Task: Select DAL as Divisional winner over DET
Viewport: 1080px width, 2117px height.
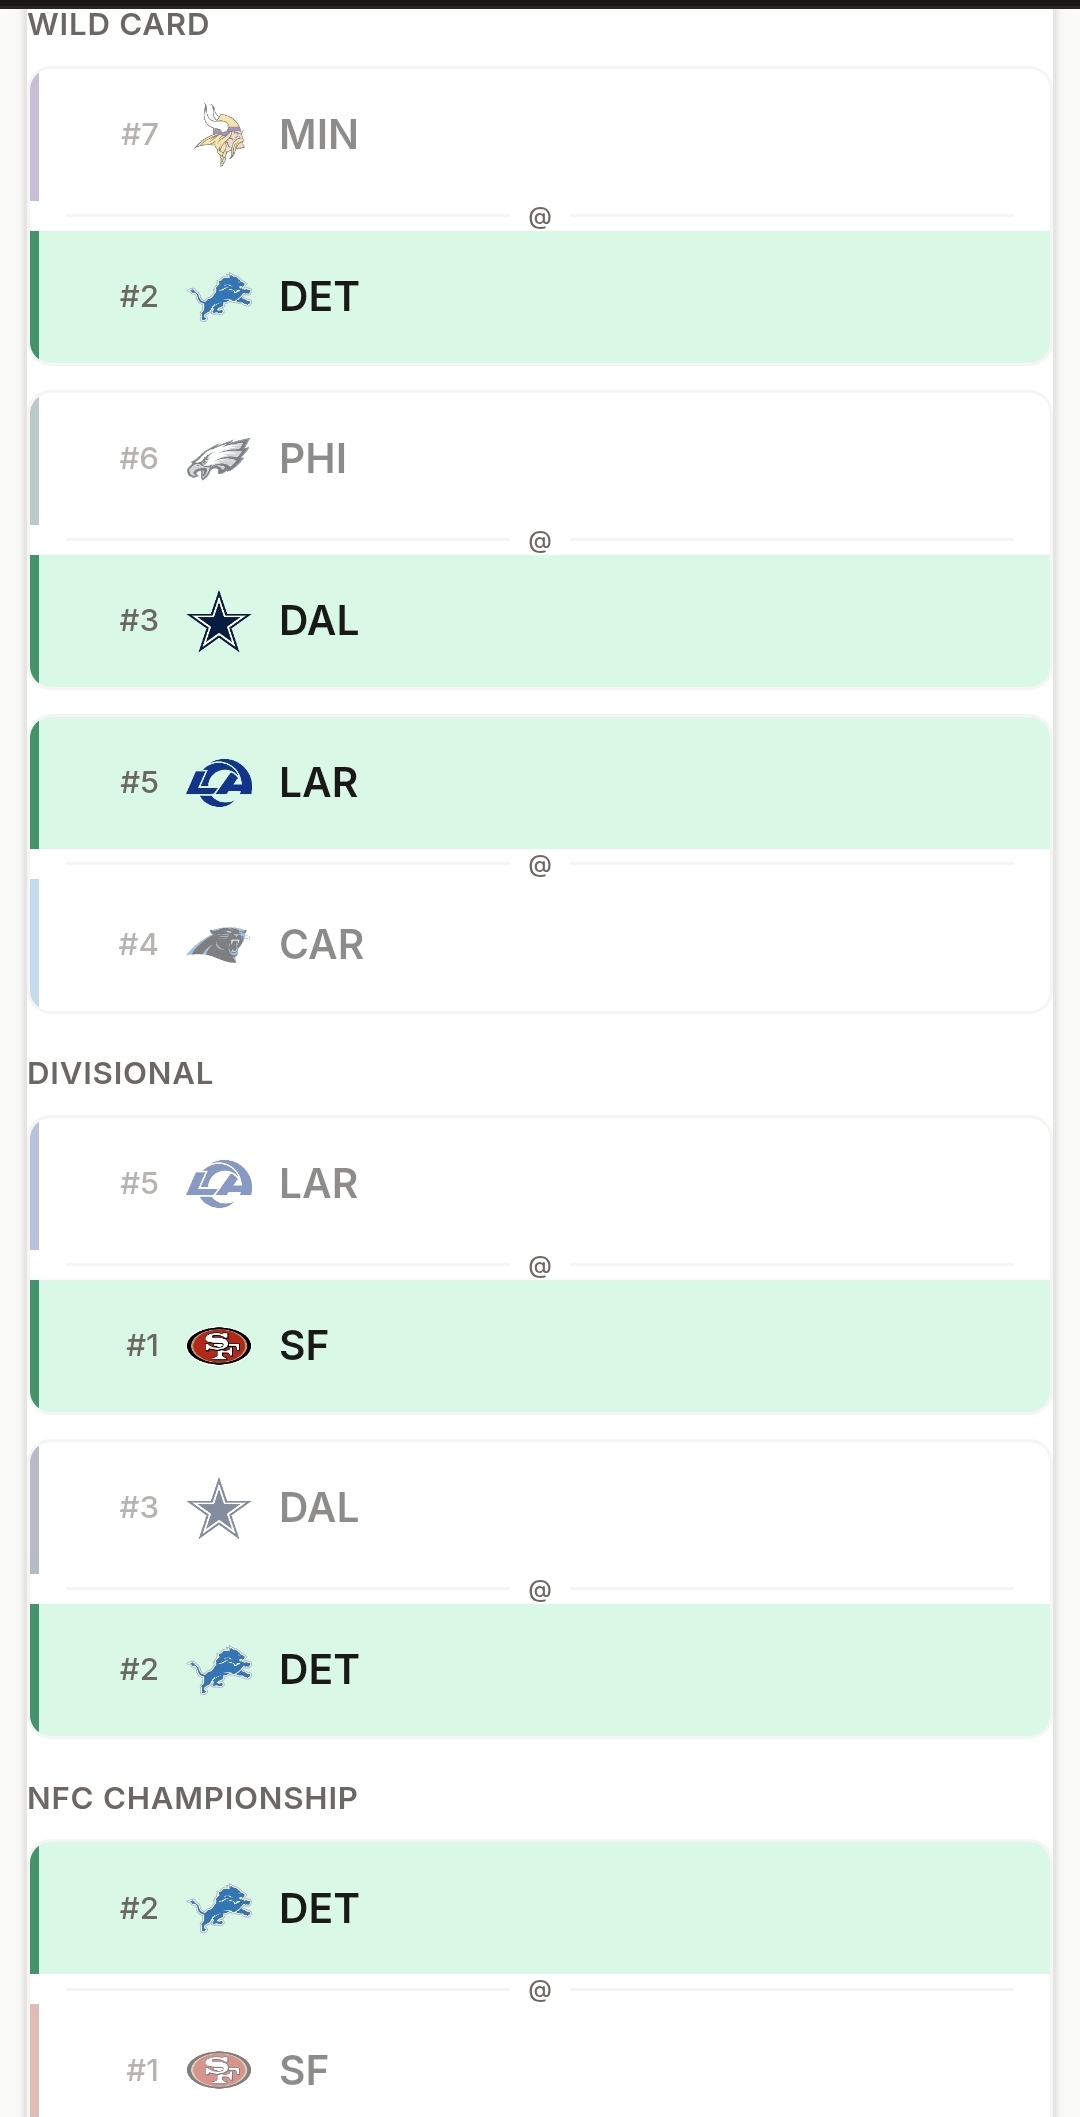Action: (x=540, y=1508)
